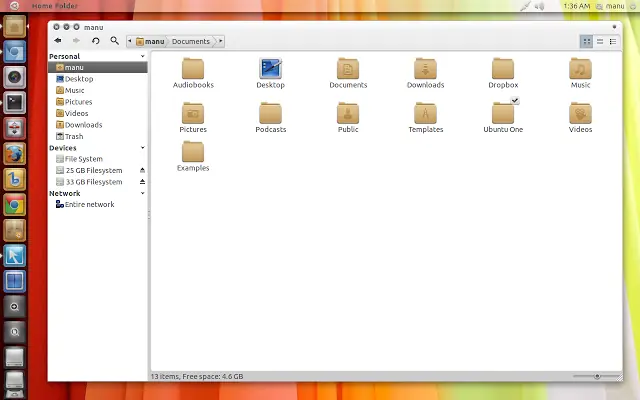Adjust the zoom slider in status bar
Screen dimensions: 640x400
(597, 377)
